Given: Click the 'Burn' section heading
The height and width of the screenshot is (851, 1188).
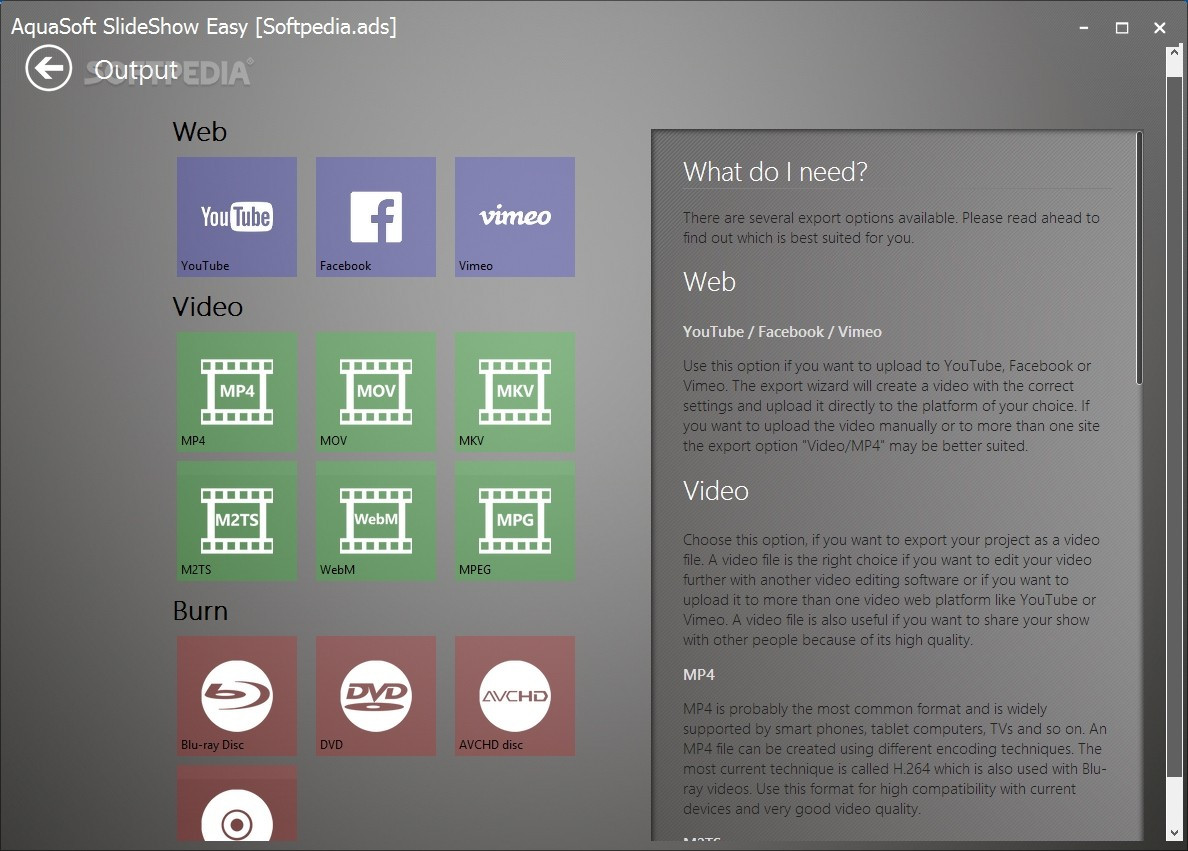Looking at the screenshot, I should pos(200,611).
